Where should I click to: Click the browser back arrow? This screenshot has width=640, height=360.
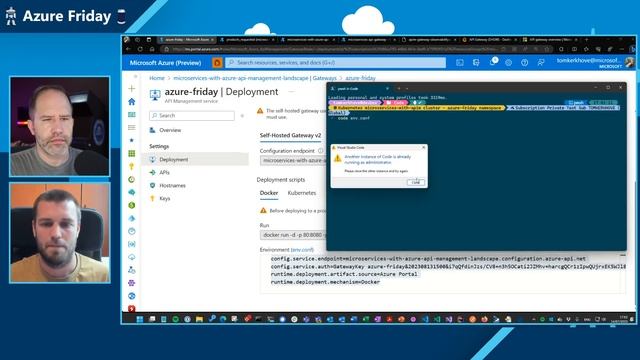128,49
